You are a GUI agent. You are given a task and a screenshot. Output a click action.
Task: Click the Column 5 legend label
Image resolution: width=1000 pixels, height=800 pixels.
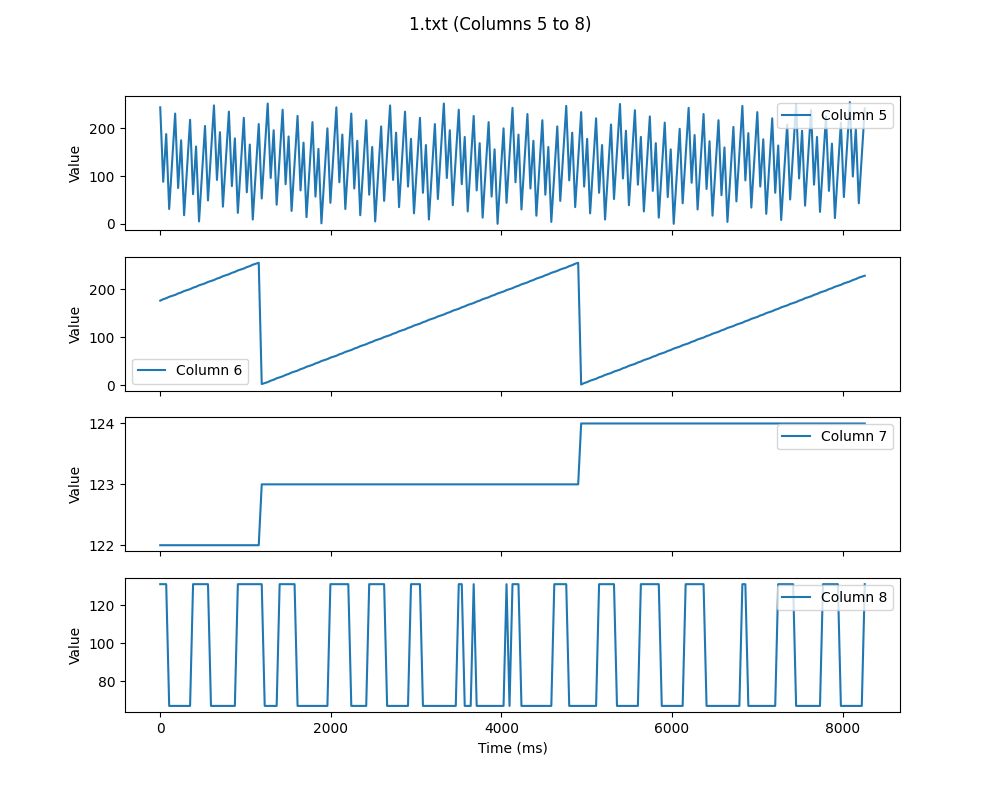(x=853, y=115)
